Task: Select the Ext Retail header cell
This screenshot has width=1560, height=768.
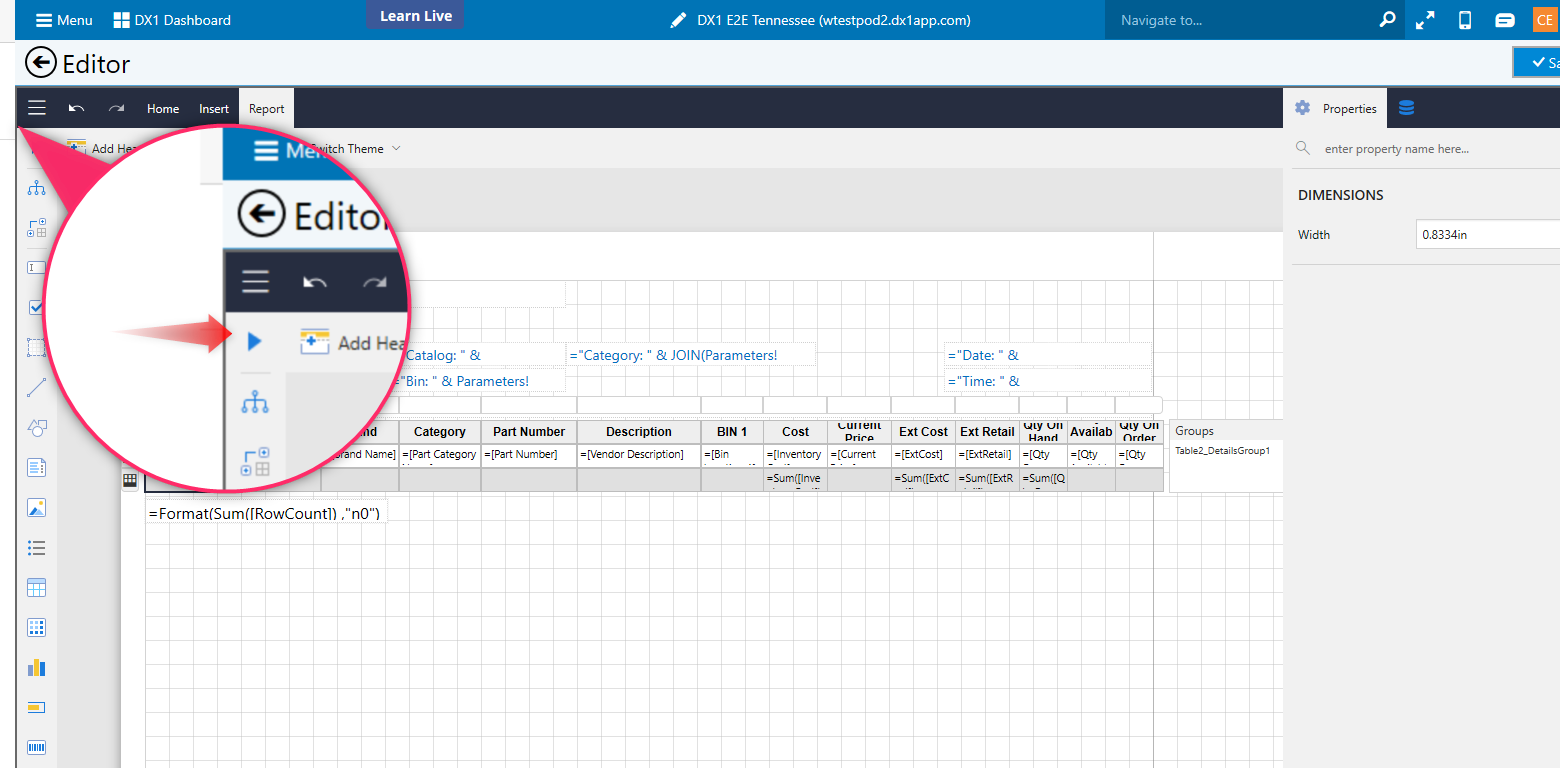Action: [x=987, y=432]
